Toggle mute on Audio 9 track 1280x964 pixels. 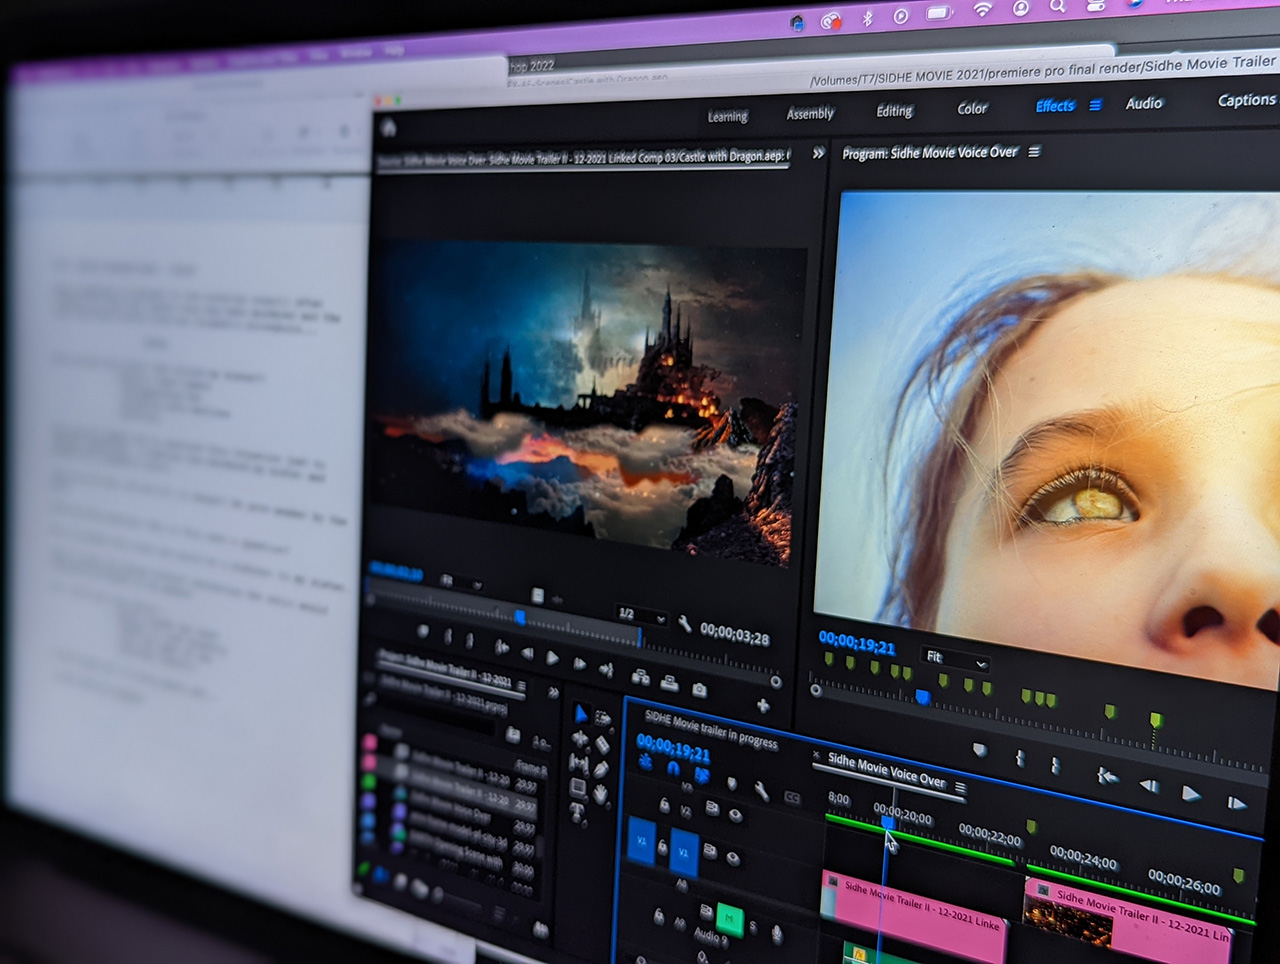730,918
